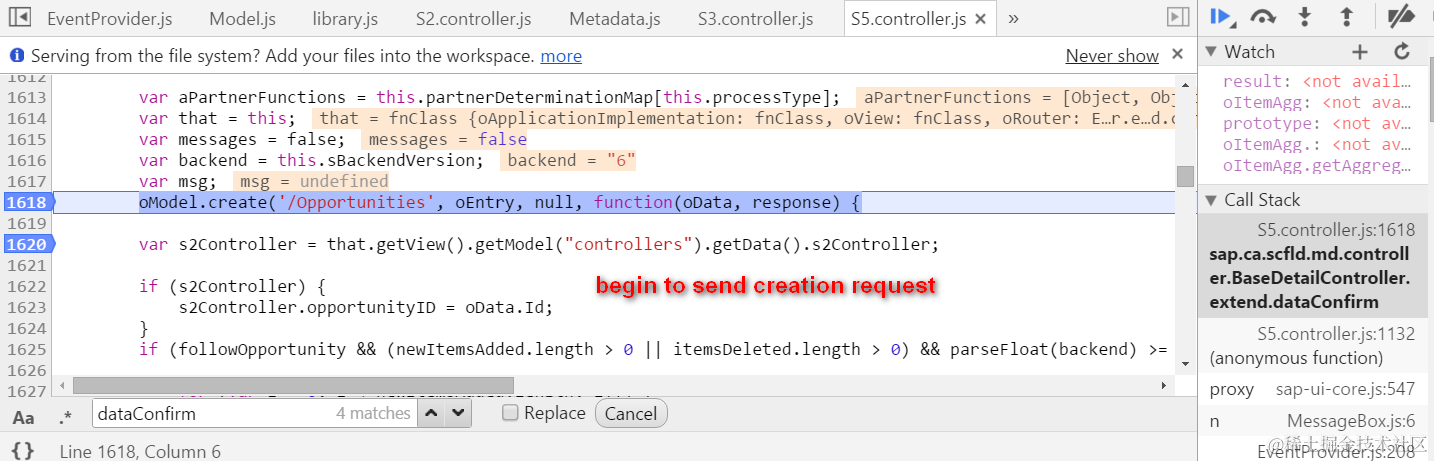Add a new watch expression

click(x=1360, y=52)
